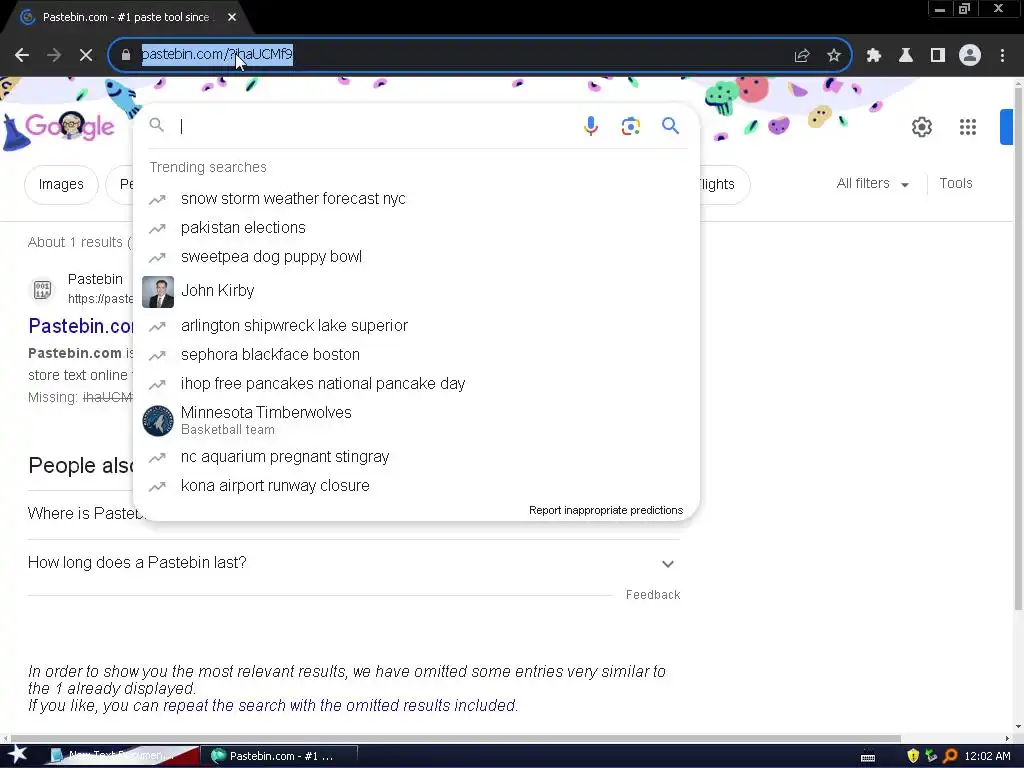The height and width of the screenshot is (768, 1024).
Task: Open Pastebin.com window in taskbar
Action: pos(280,756)
